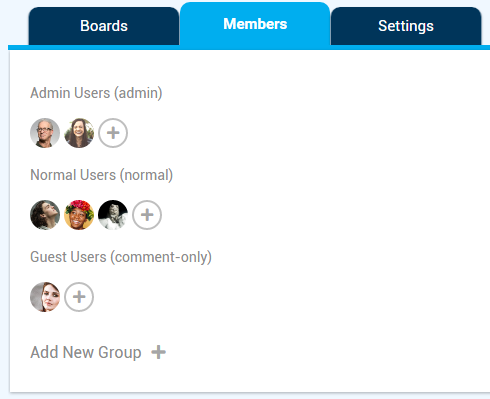Select the laughing long-haired woman admin avatar
The width and height of the screenshot is (490, 399).
79,133
